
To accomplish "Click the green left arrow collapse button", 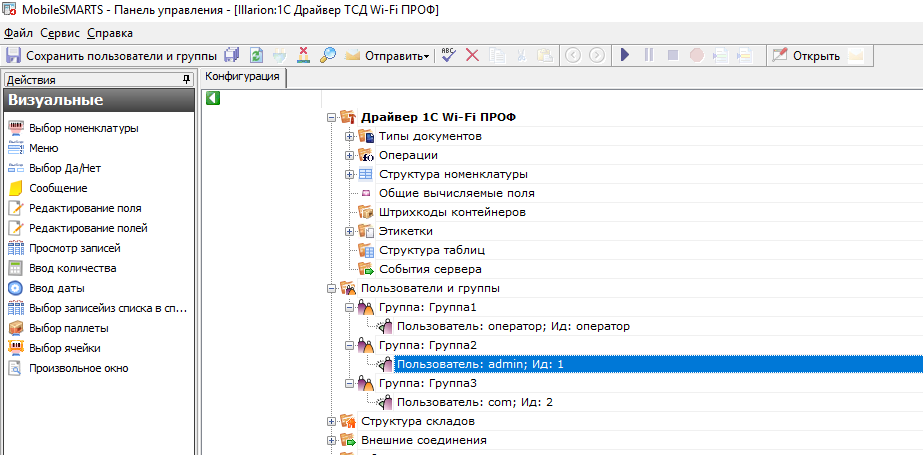I will tap(213, 99).
